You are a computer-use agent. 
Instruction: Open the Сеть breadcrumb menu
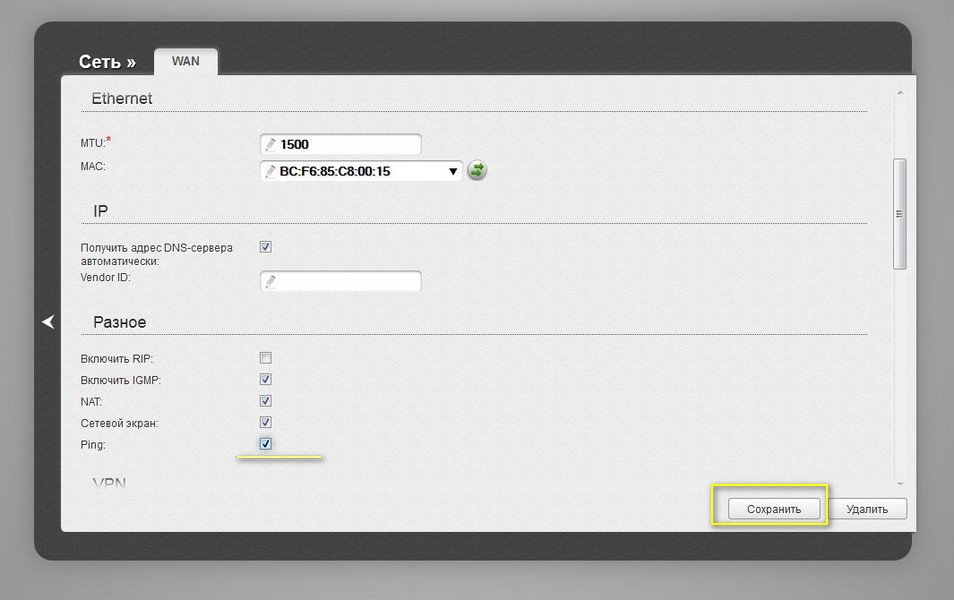point(107,61)
